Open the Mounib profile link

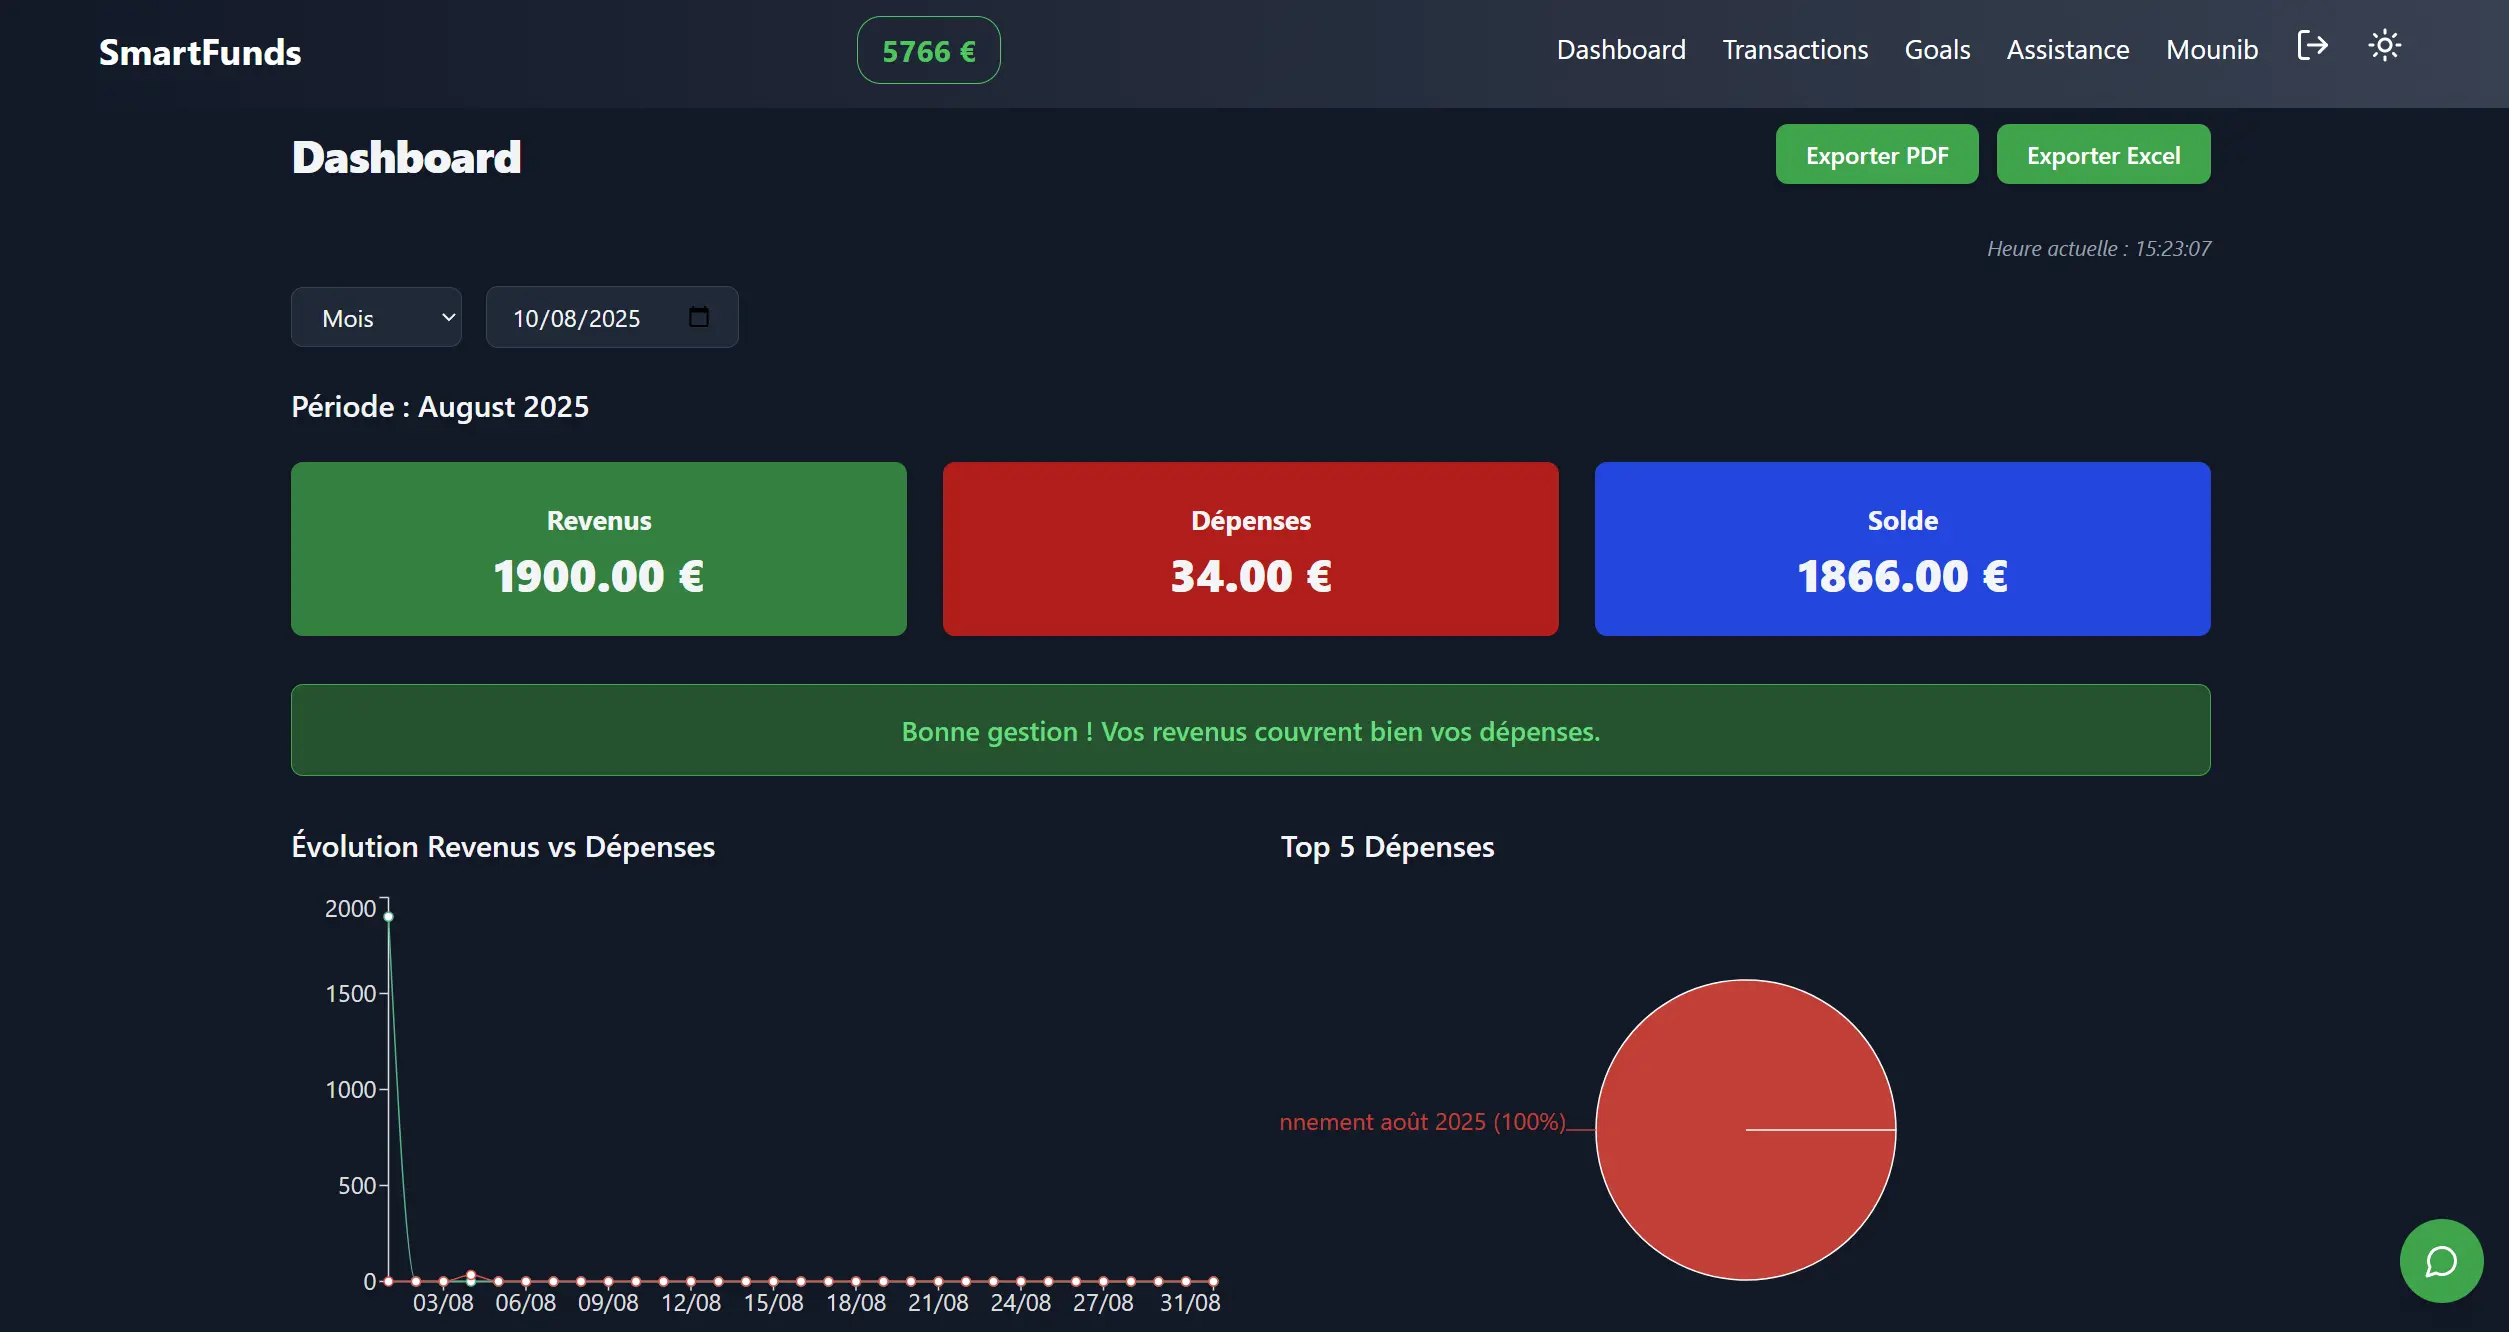(2211, 50)
